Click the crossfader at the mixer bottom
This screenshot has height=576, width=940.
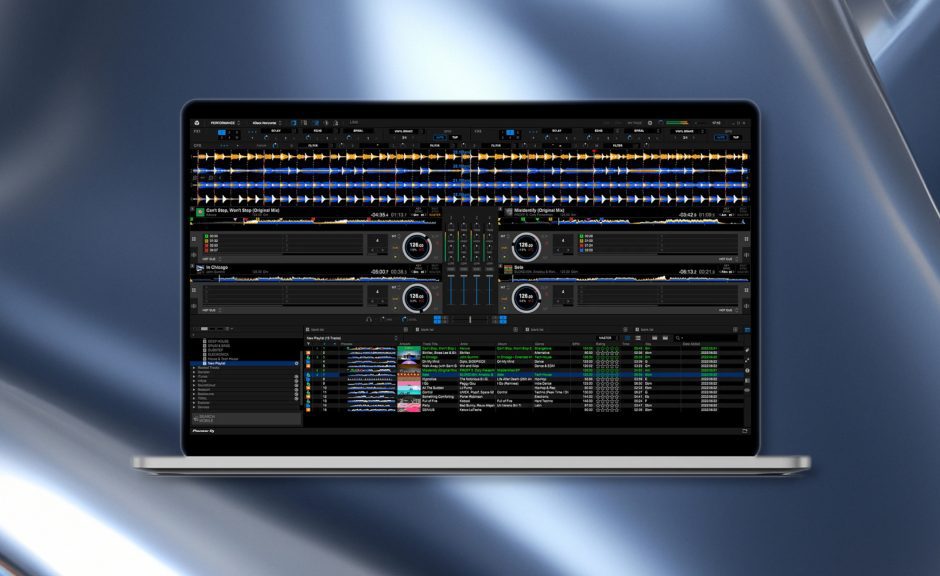click(470, 318)
